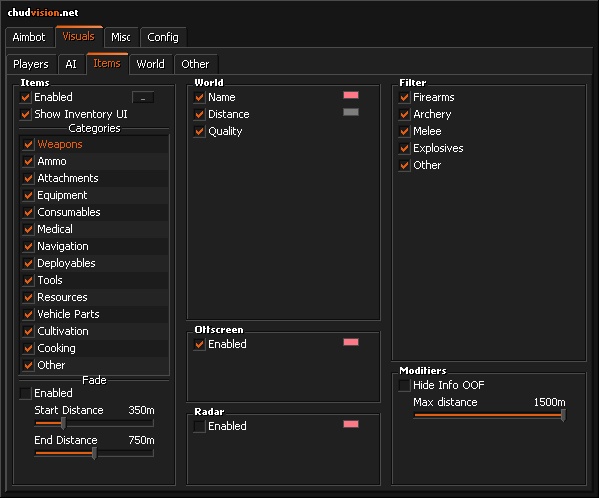The image size is (599, 498).
Task: Toggle the Other checkbox under Filter
Action: [x=404, y=165]
